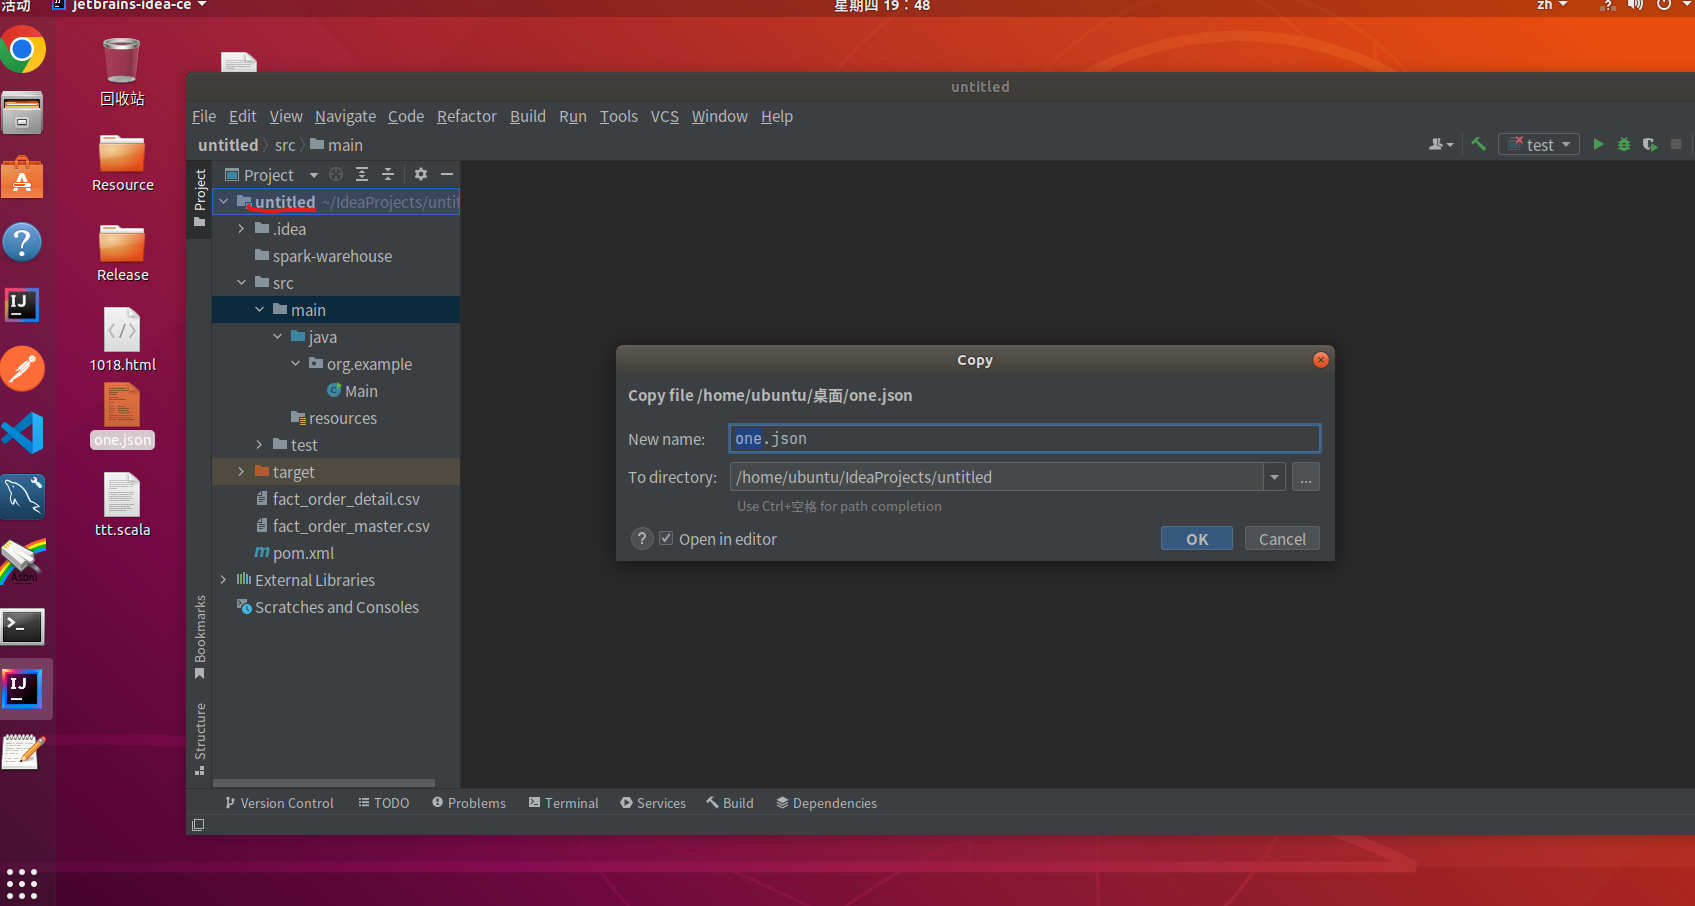Open Project panel settings gear

421,174
